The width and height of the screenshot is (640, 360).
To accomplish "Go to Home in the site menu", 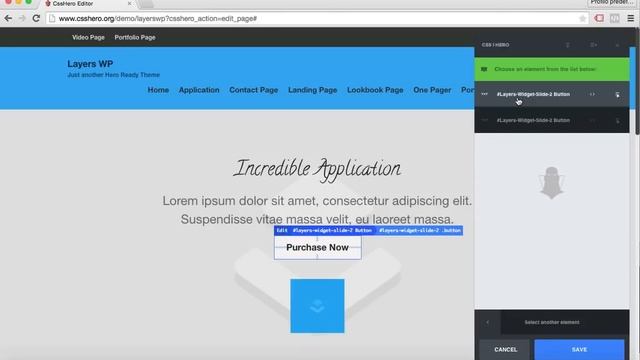I will pos(158,90).
